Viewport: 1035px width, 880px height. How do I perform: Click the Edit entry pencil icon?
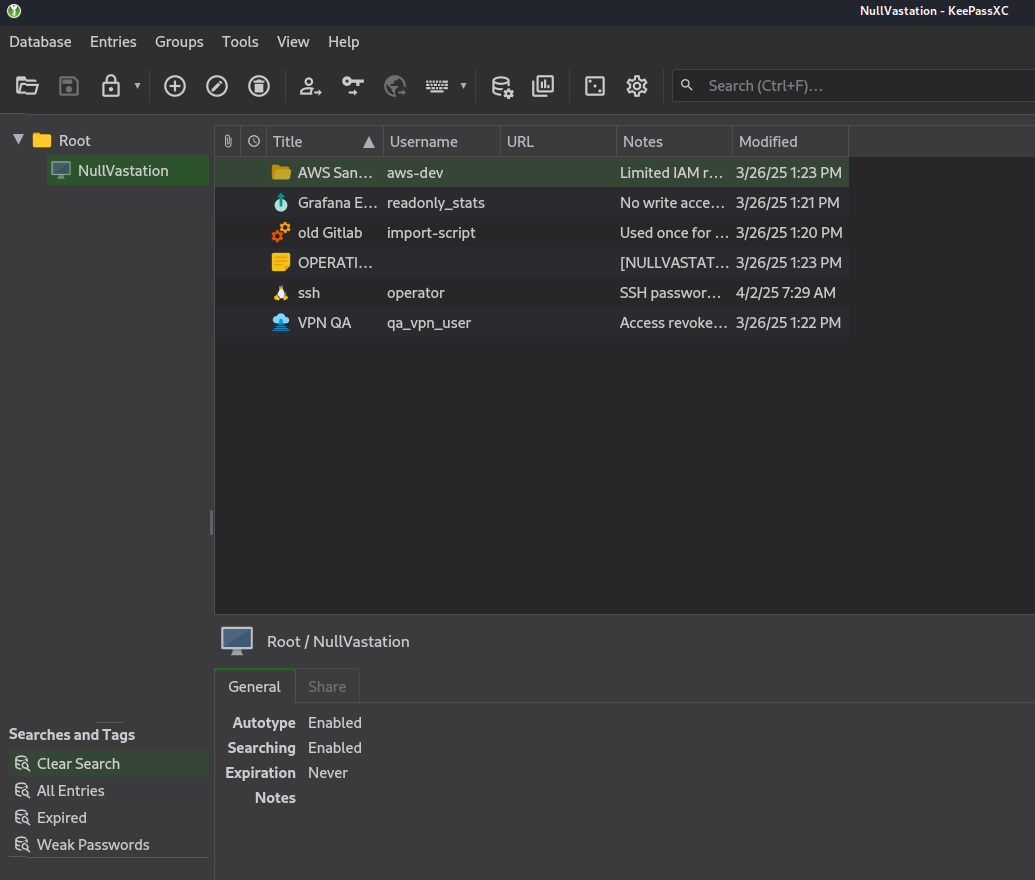click(217, 86)
